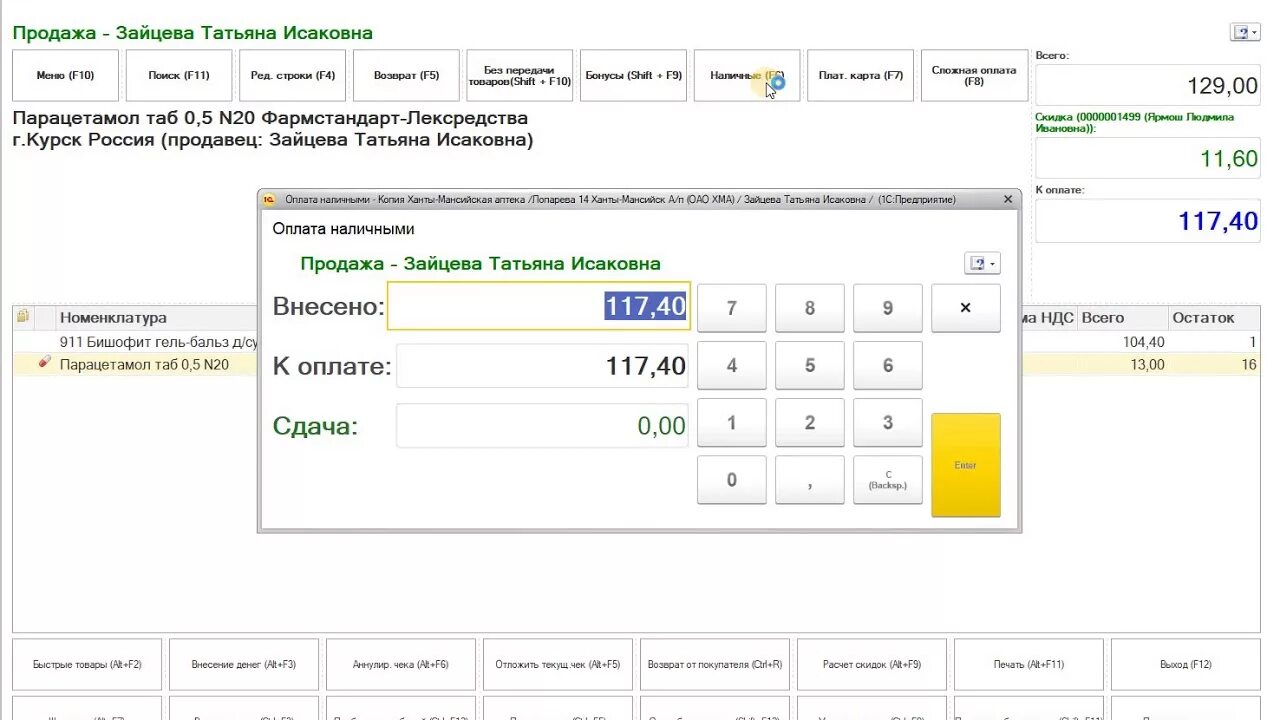Tap the comma keypad button
Viewport: 1280px width, 720px height.
click(810, 480)
